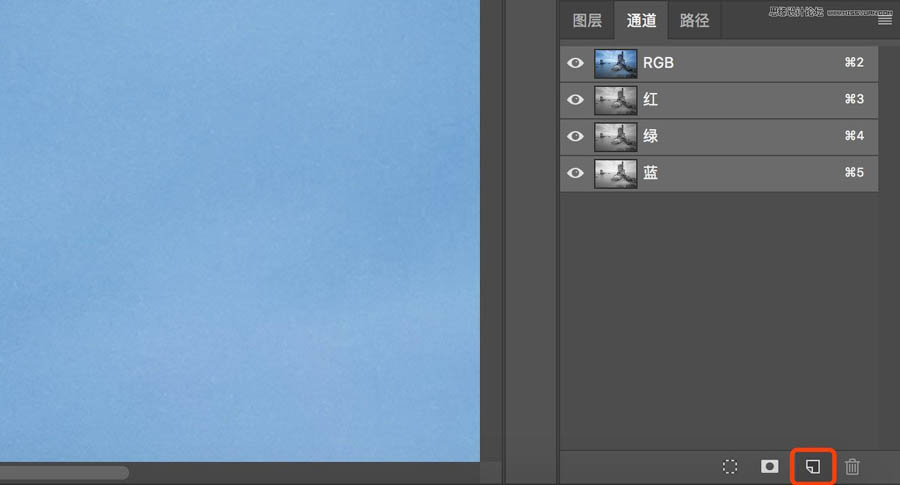This screenshot has height=485, width=900.
Task: Select the RGB channel name
Action: (658, 63)
